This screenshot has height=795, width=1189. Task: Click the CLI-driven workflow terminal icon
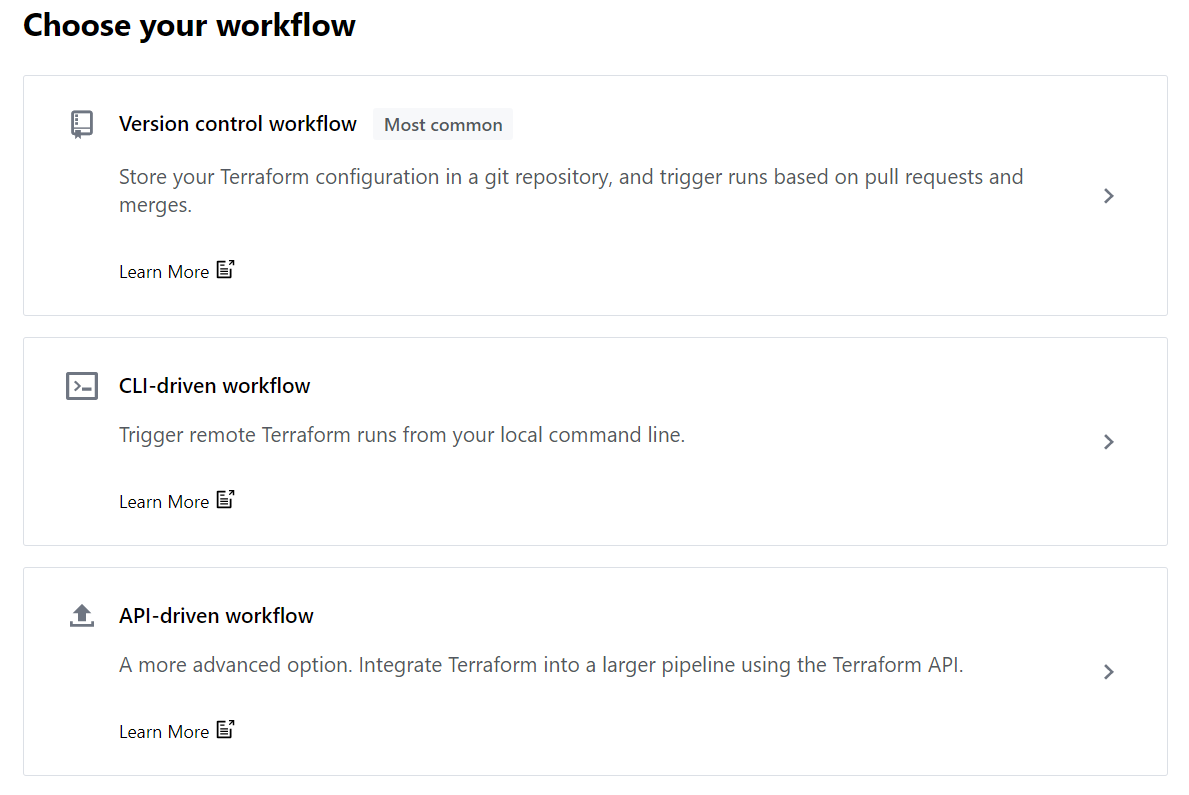click(82, 386)
